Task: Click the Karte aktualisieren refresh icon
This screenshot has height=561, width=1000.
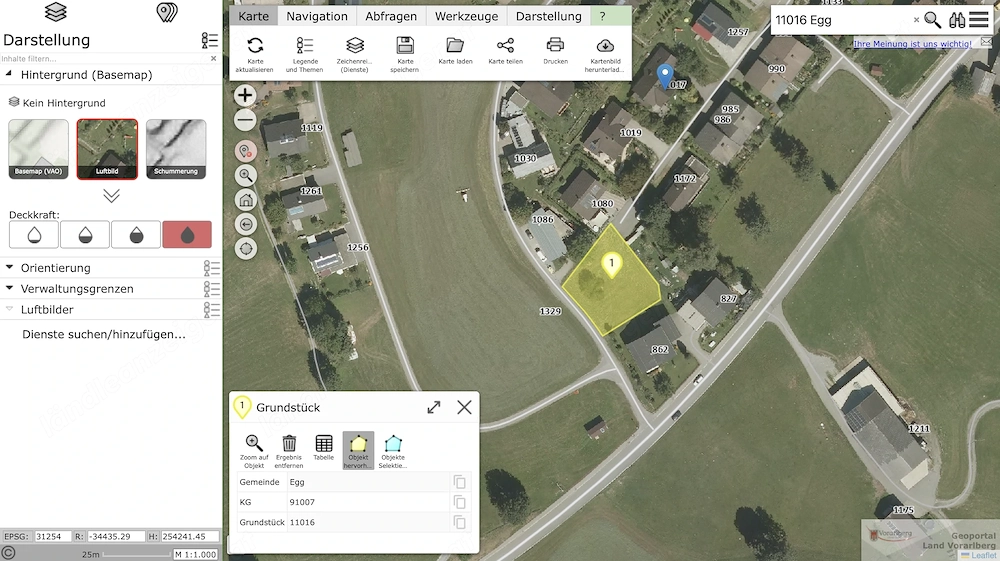Action: point(255,46)
